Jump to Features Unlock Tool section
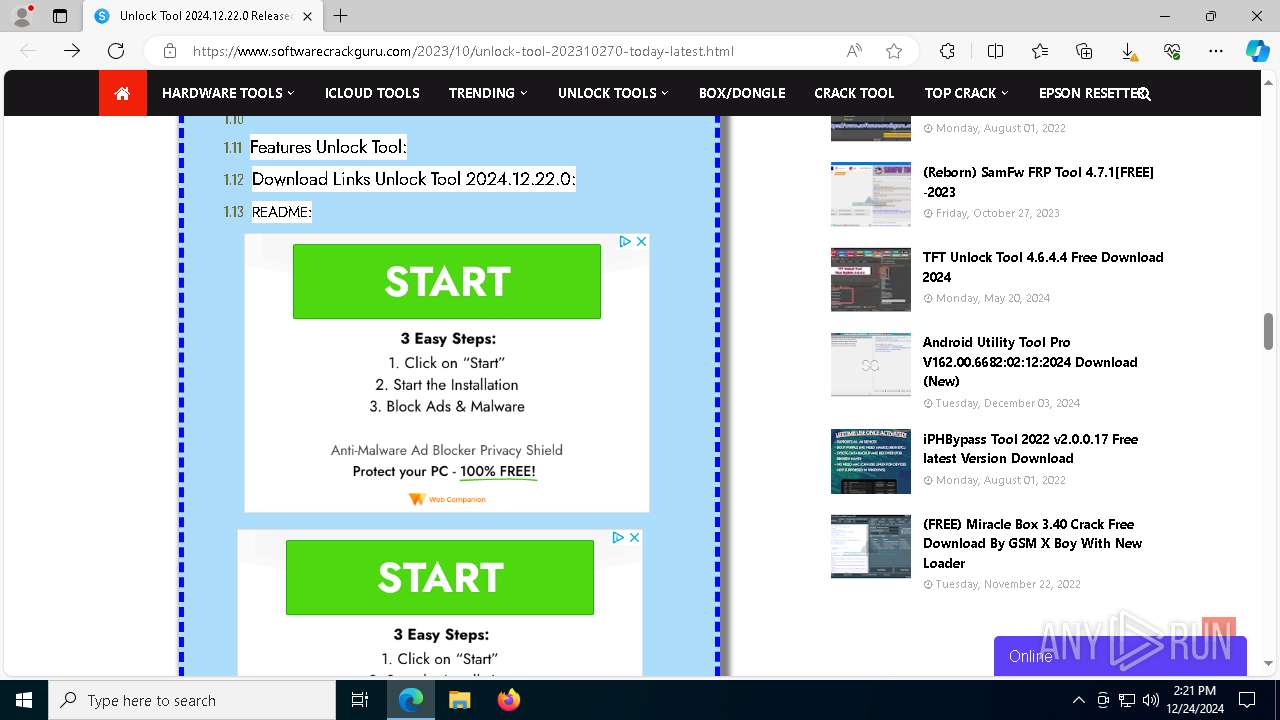1280x720 pixels. coord(328,147)
